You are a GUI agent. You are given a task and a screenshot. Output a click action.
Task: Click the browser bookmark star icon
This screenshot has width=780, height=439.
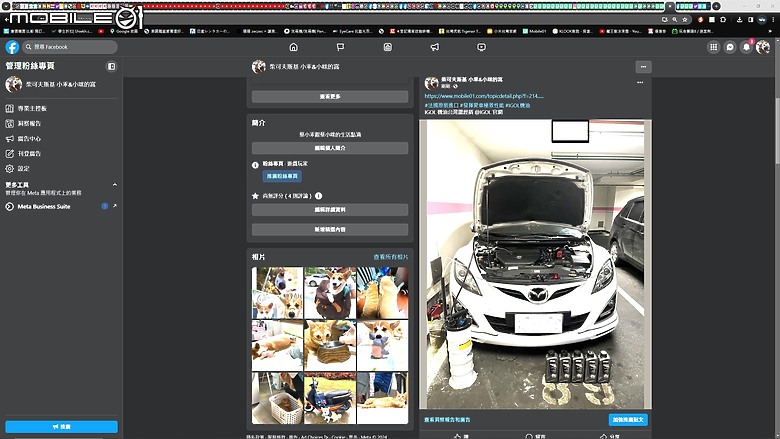(x=685, y=19)
